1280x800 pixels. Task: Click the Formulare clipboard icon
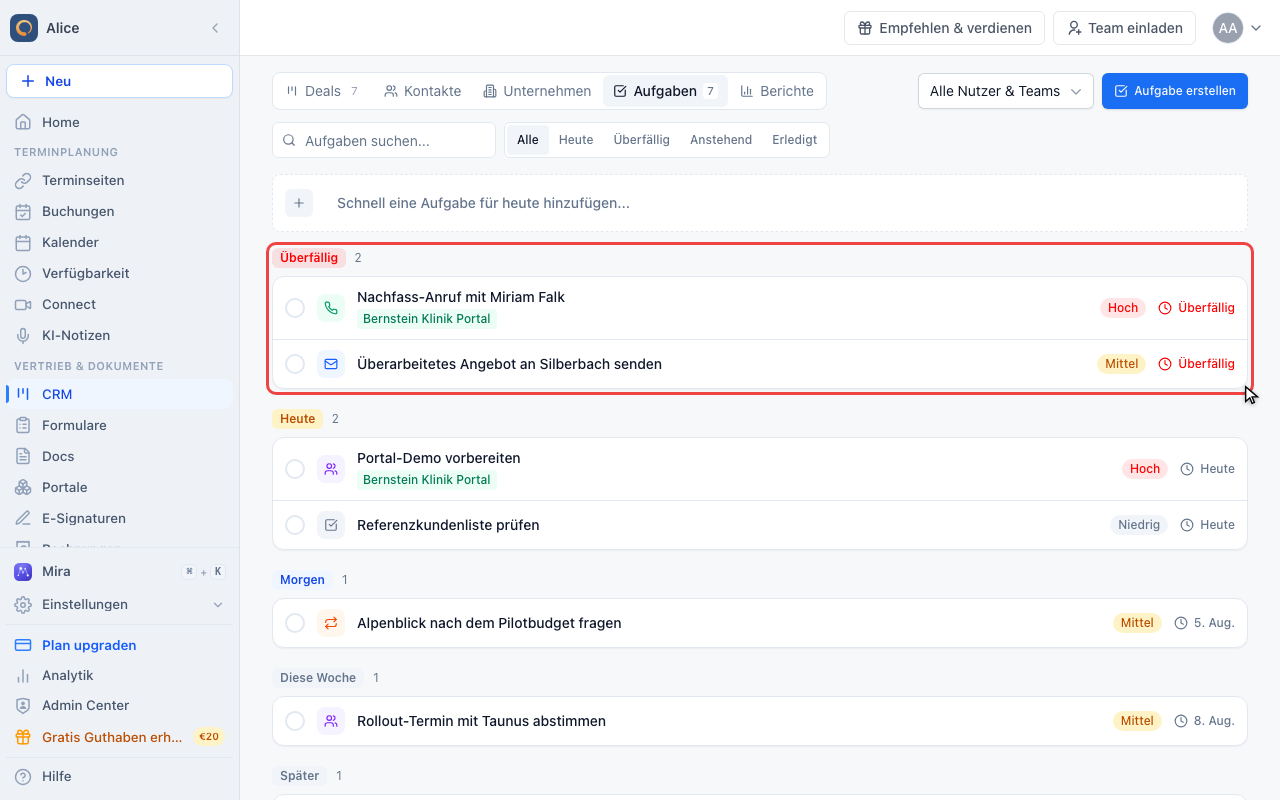[23, 426]
